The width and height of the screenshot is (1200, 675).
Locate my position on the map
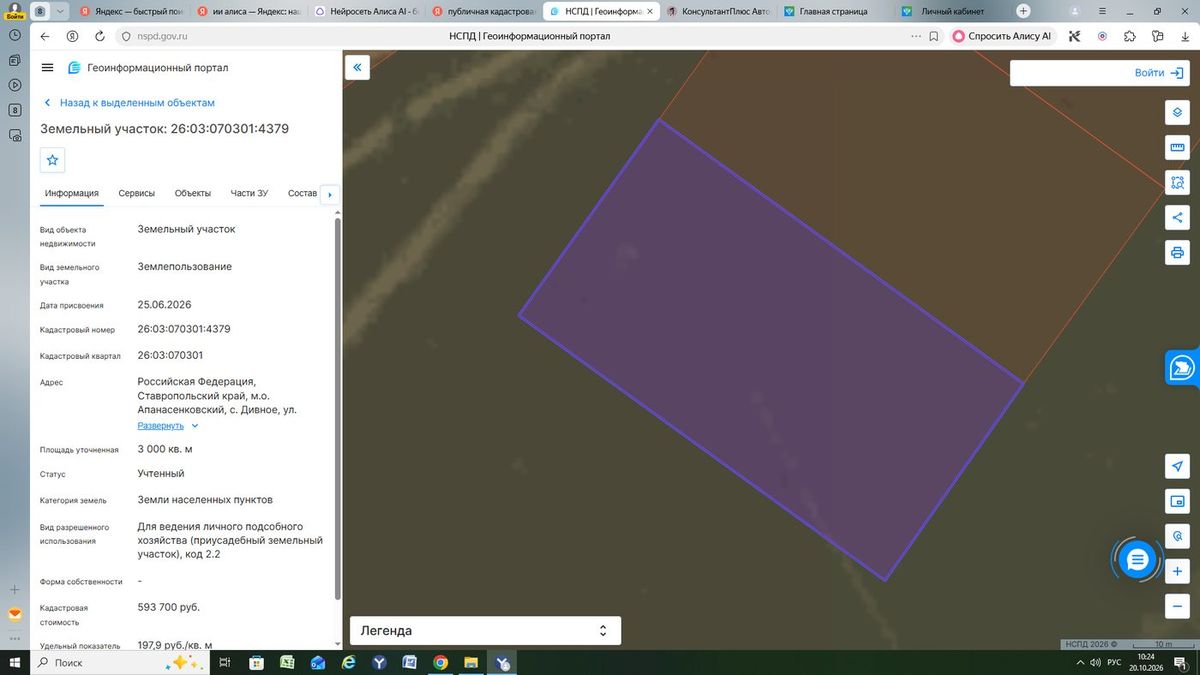point(1177,467)
